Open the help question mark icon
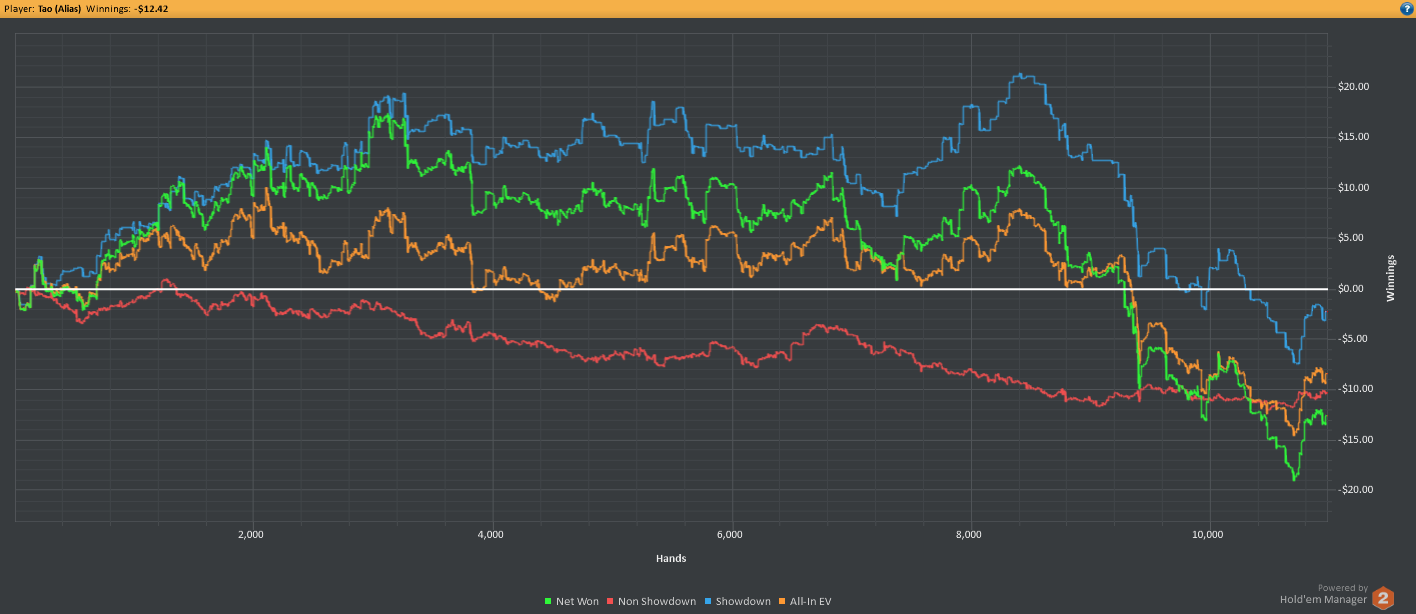Image resolution: width=1416 pixels, height=614 pixels. (x=1406, y=8)
